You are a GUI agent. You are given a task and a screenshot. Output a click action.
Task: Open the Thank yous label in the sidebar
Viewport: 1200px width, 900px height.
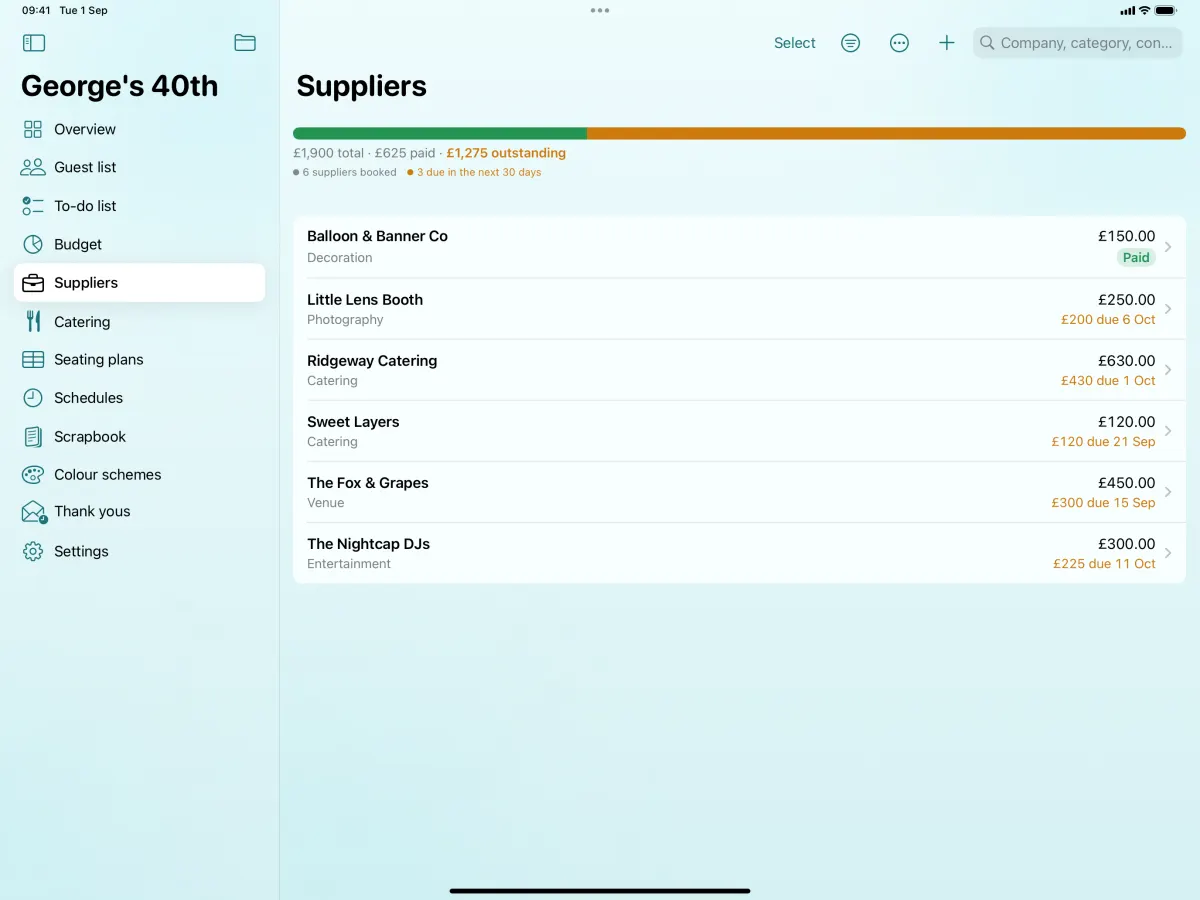point(92,511)
